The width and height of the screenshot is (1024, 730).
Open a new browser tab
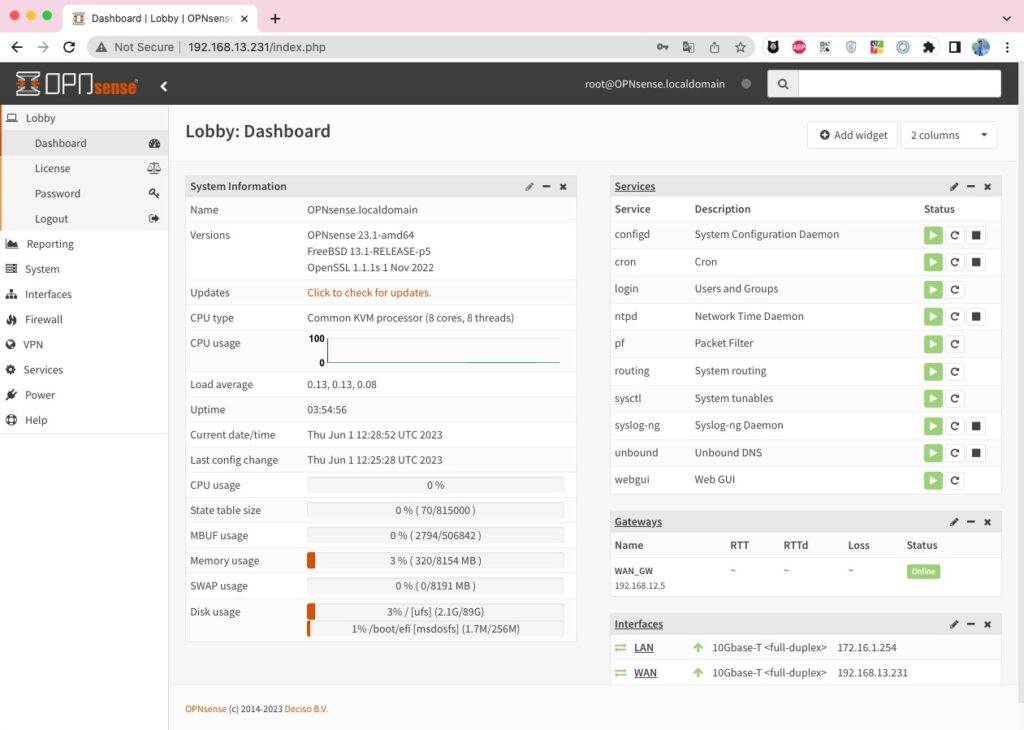click(x=275, y=18)
